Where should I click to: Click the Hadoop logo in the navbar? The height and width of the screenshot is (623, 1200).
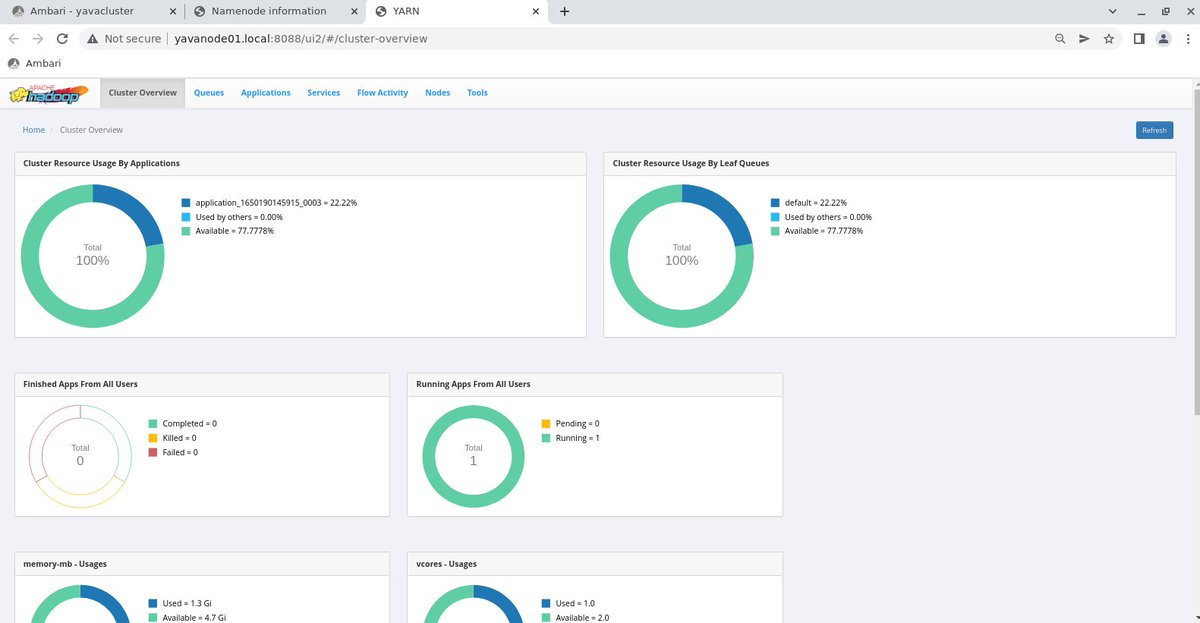[47, 92]
